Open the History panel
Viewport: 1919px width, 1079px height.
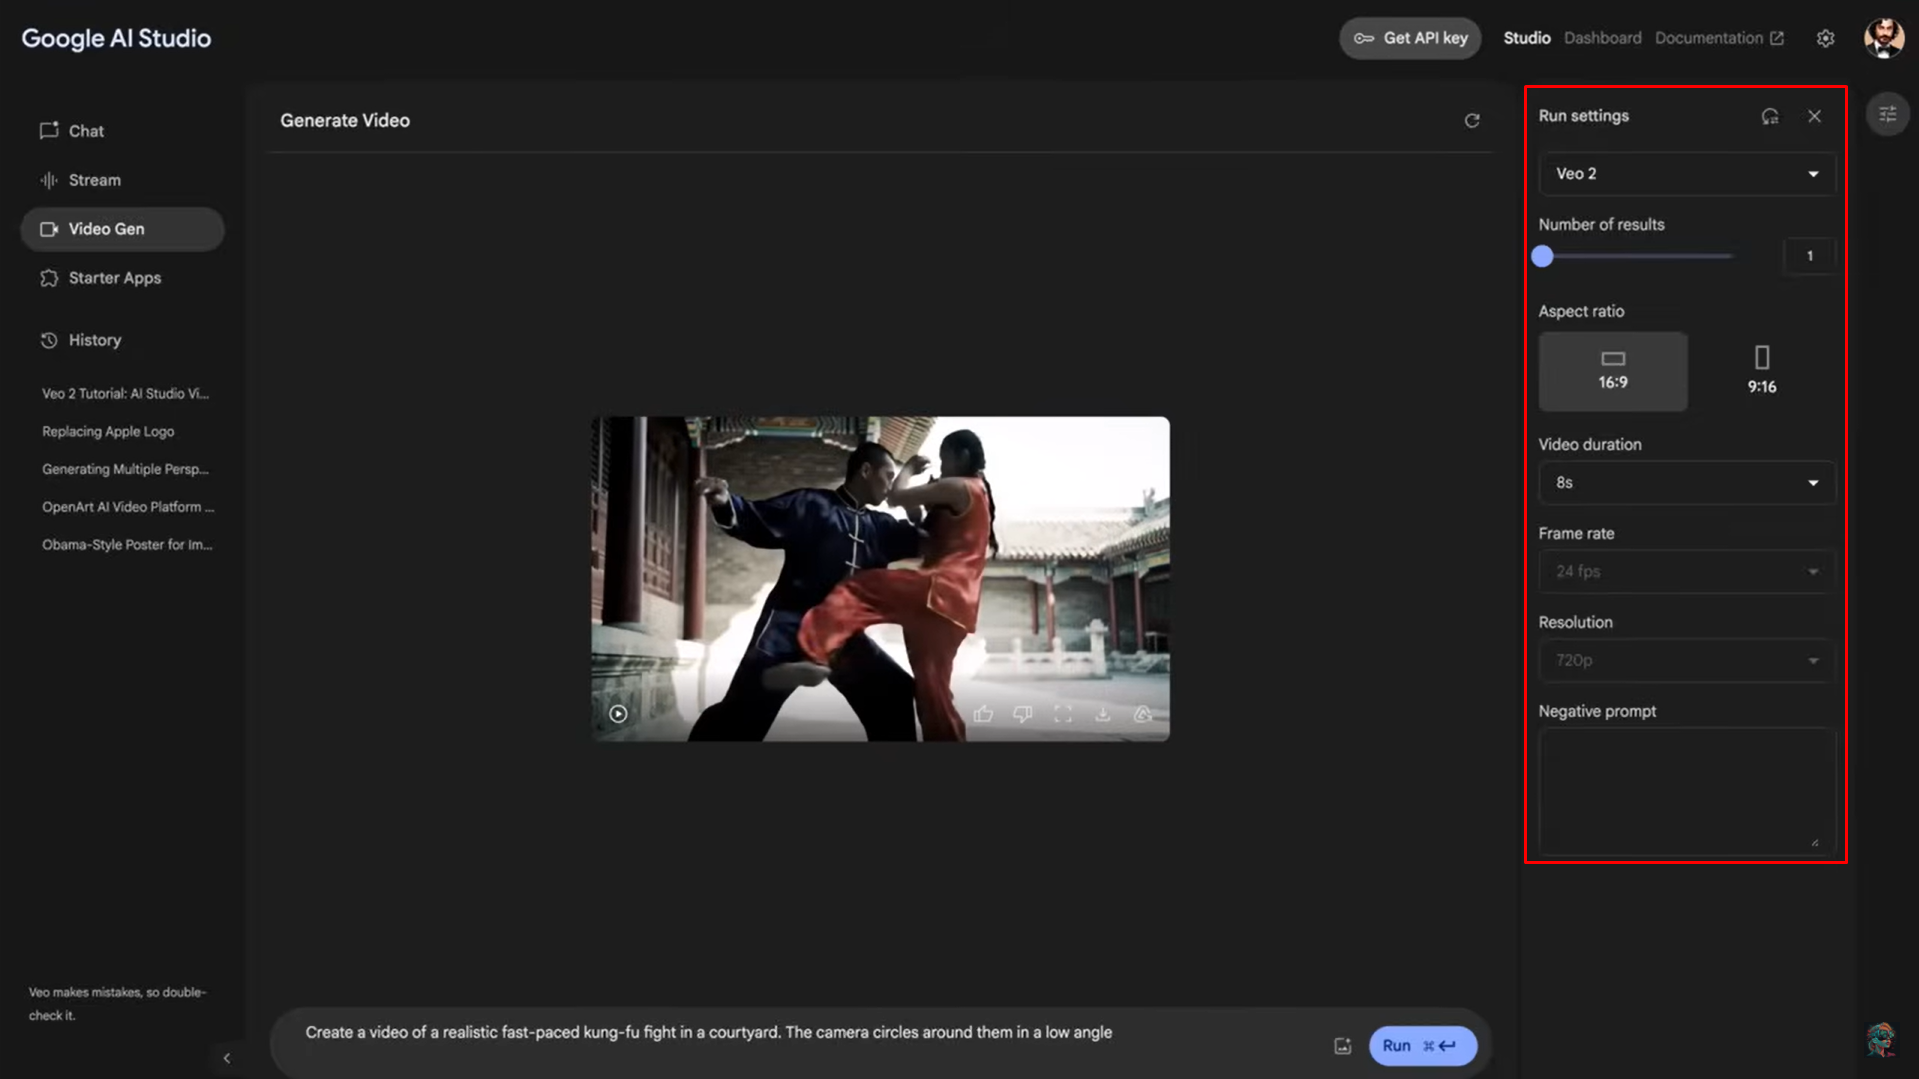click(x=95, y=340)
